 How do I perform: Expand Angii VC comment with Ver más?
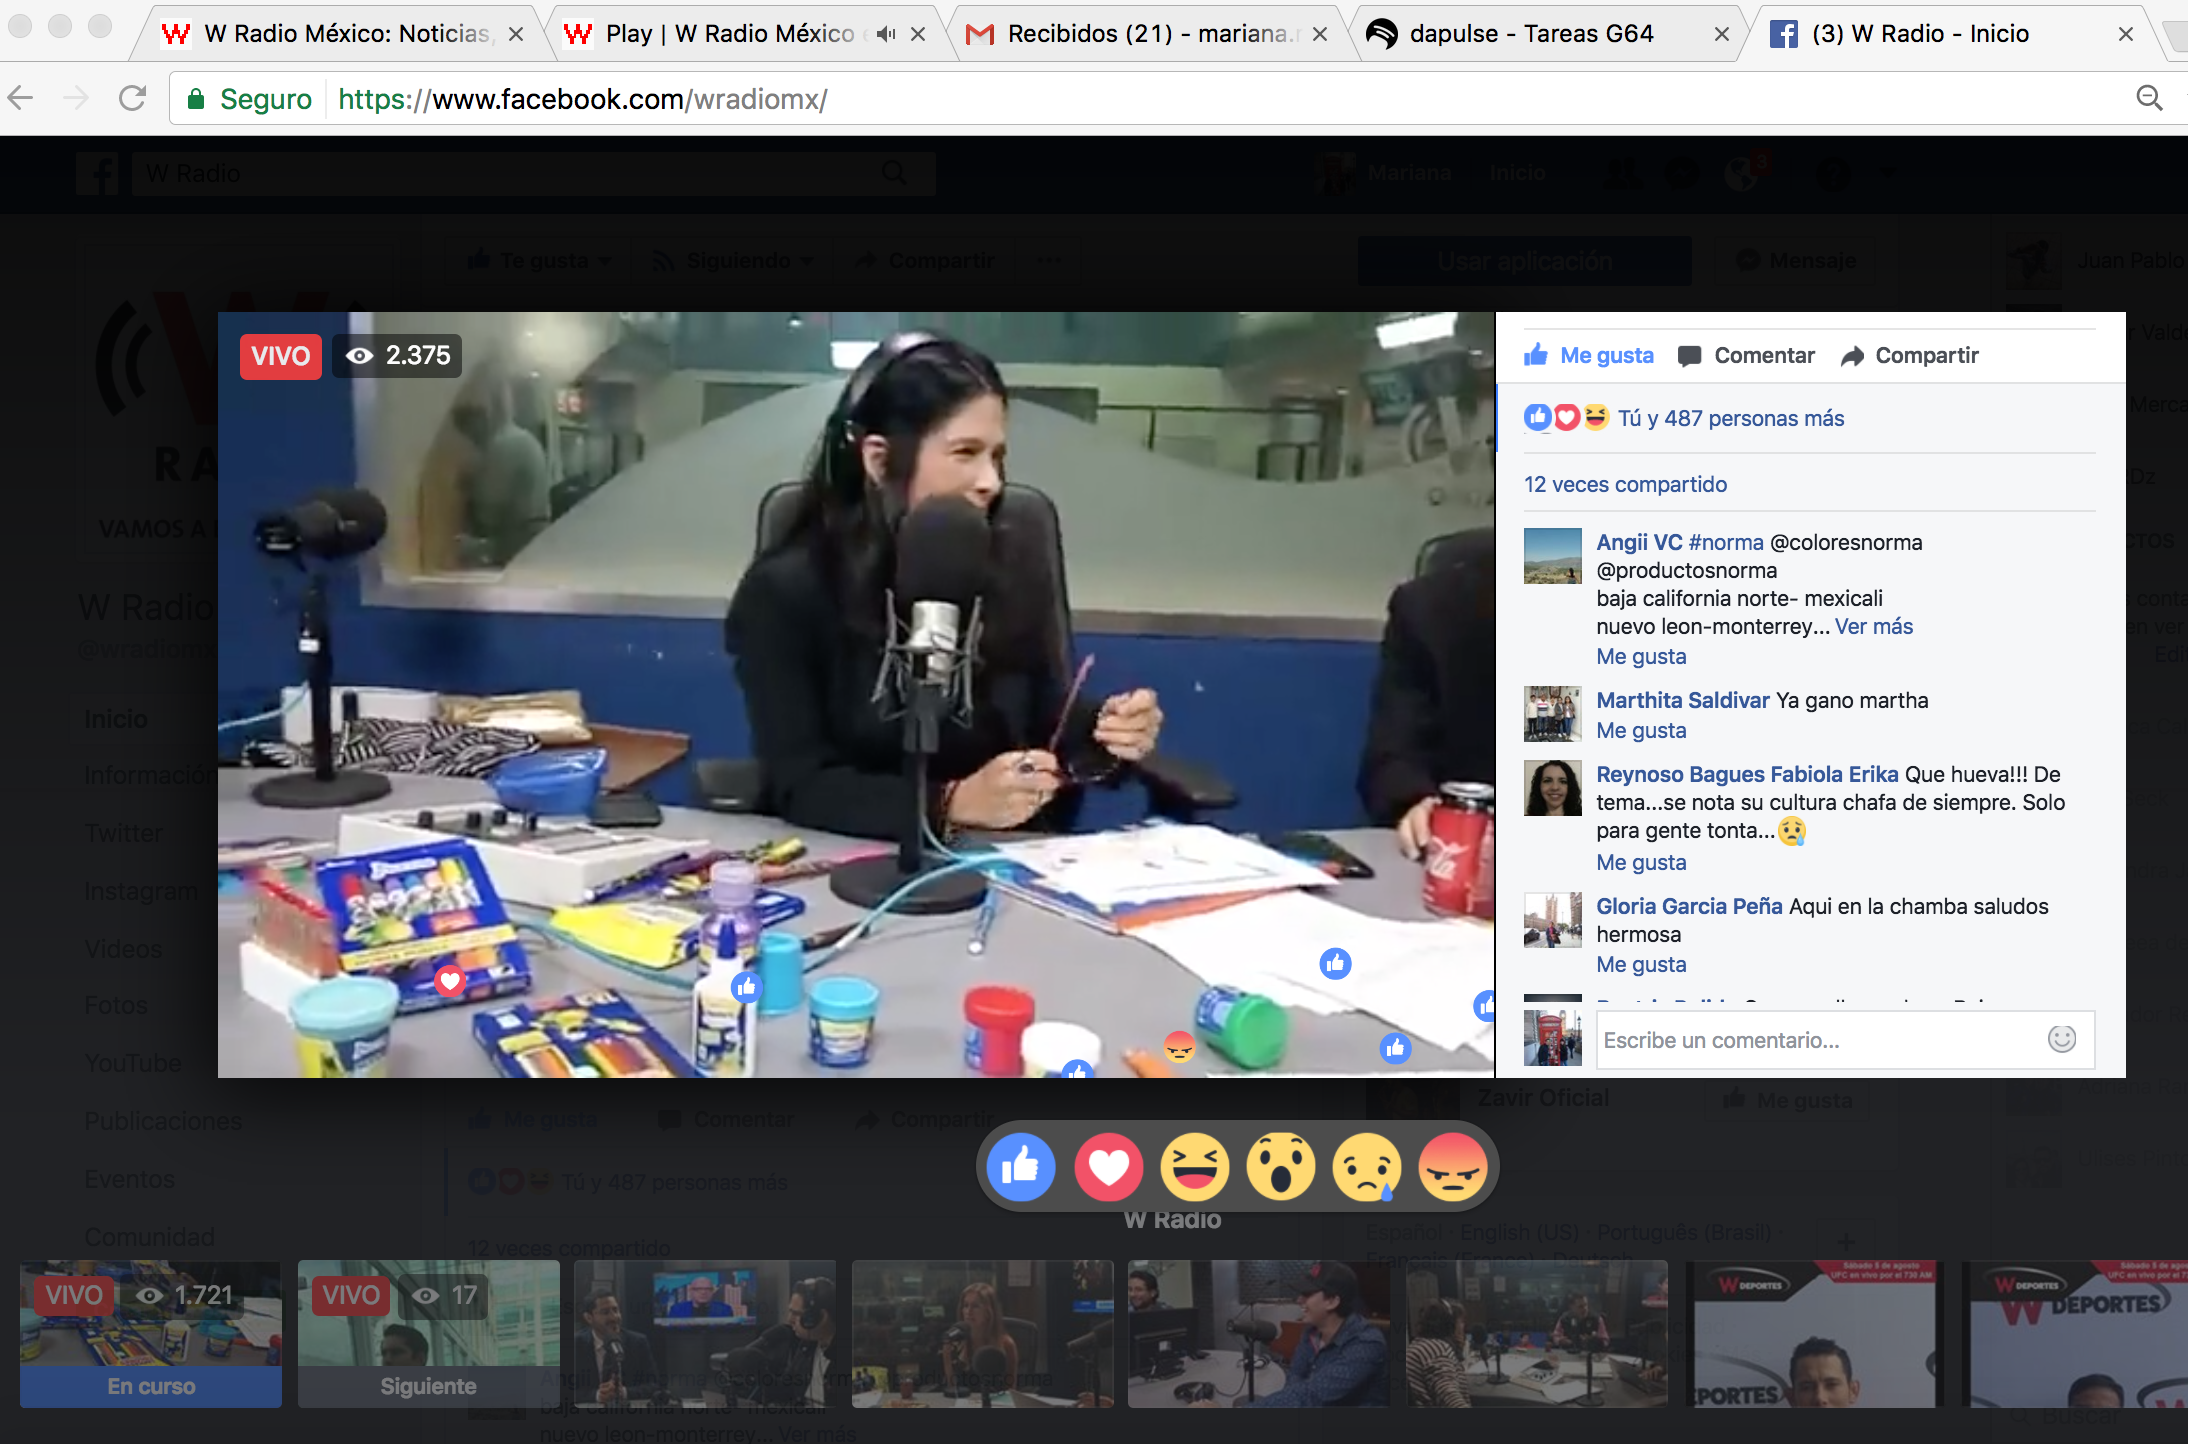pos(1873,626)
